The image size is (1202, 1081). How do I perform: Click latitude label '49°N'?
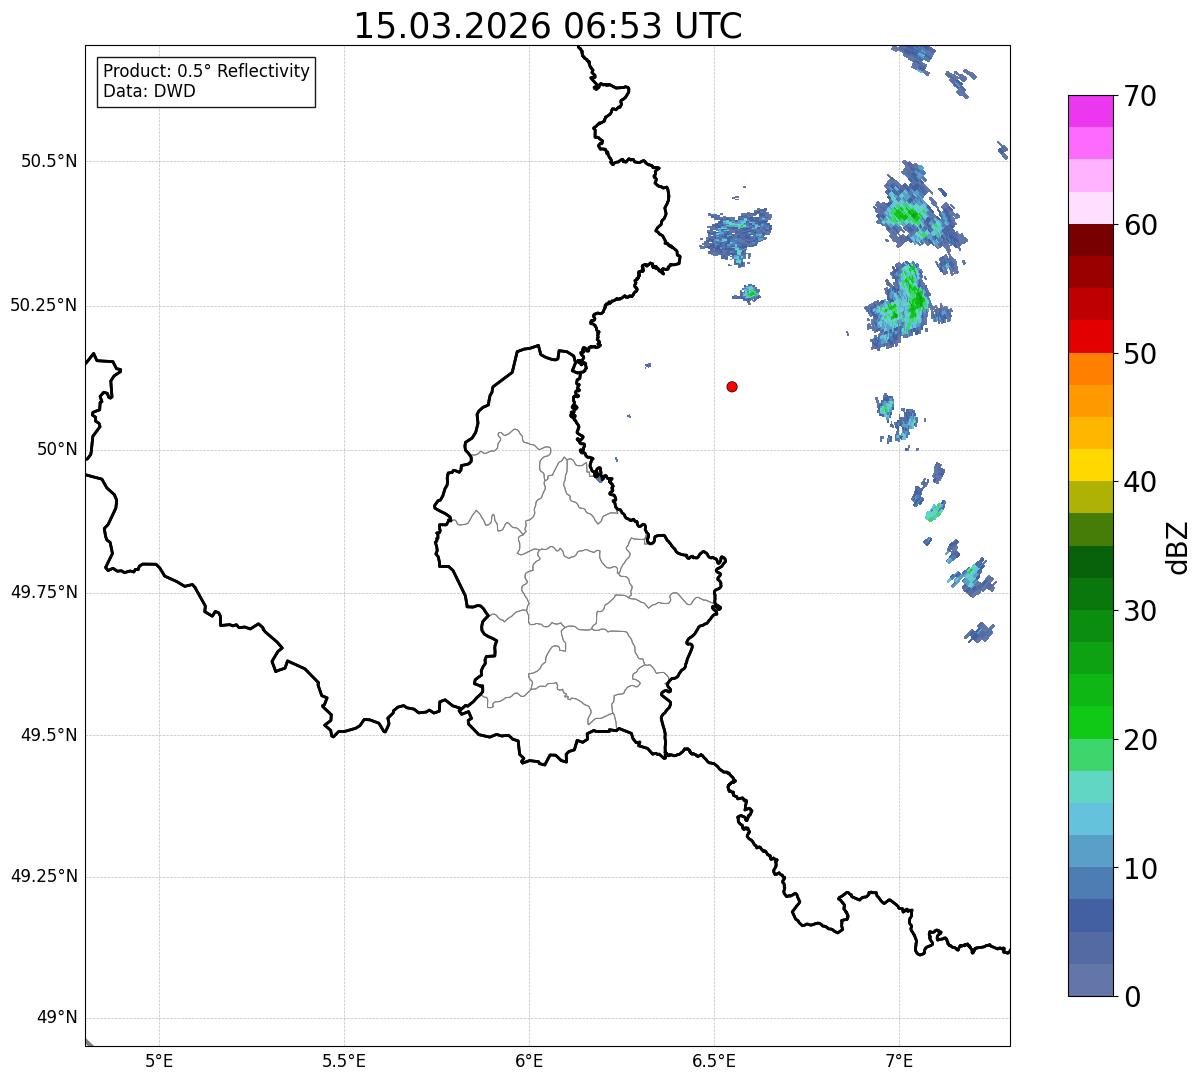pyautogui.click(x=57, y=1018)
